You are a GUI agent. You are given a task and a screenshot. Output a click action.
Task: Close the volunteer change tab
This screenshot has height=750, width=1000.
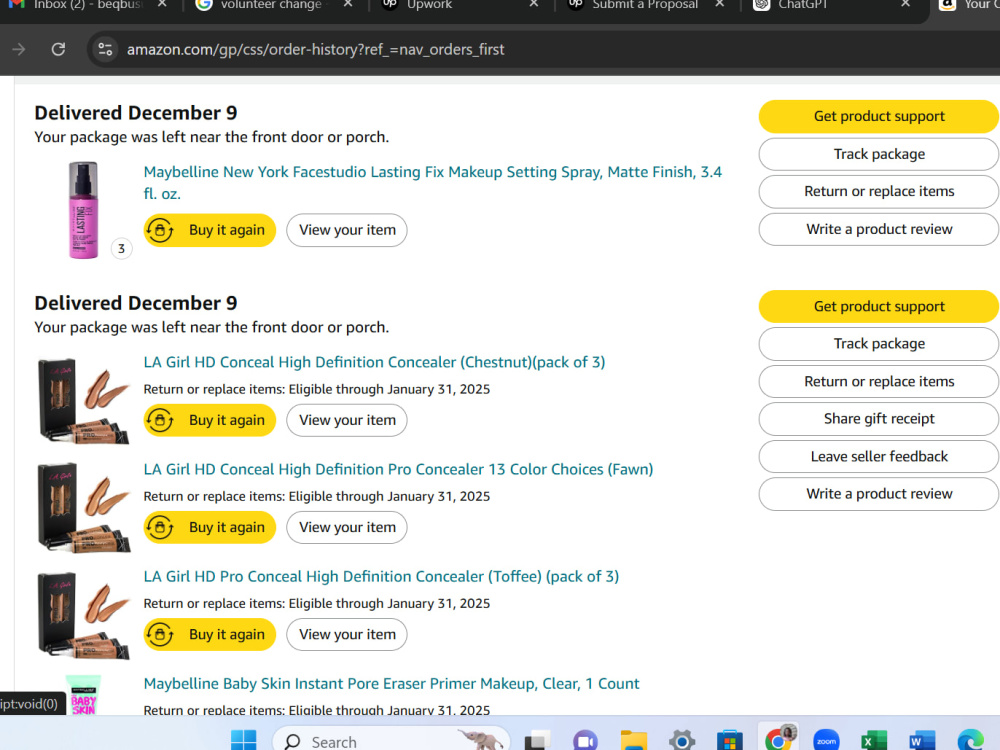click(x=348, y=4)
